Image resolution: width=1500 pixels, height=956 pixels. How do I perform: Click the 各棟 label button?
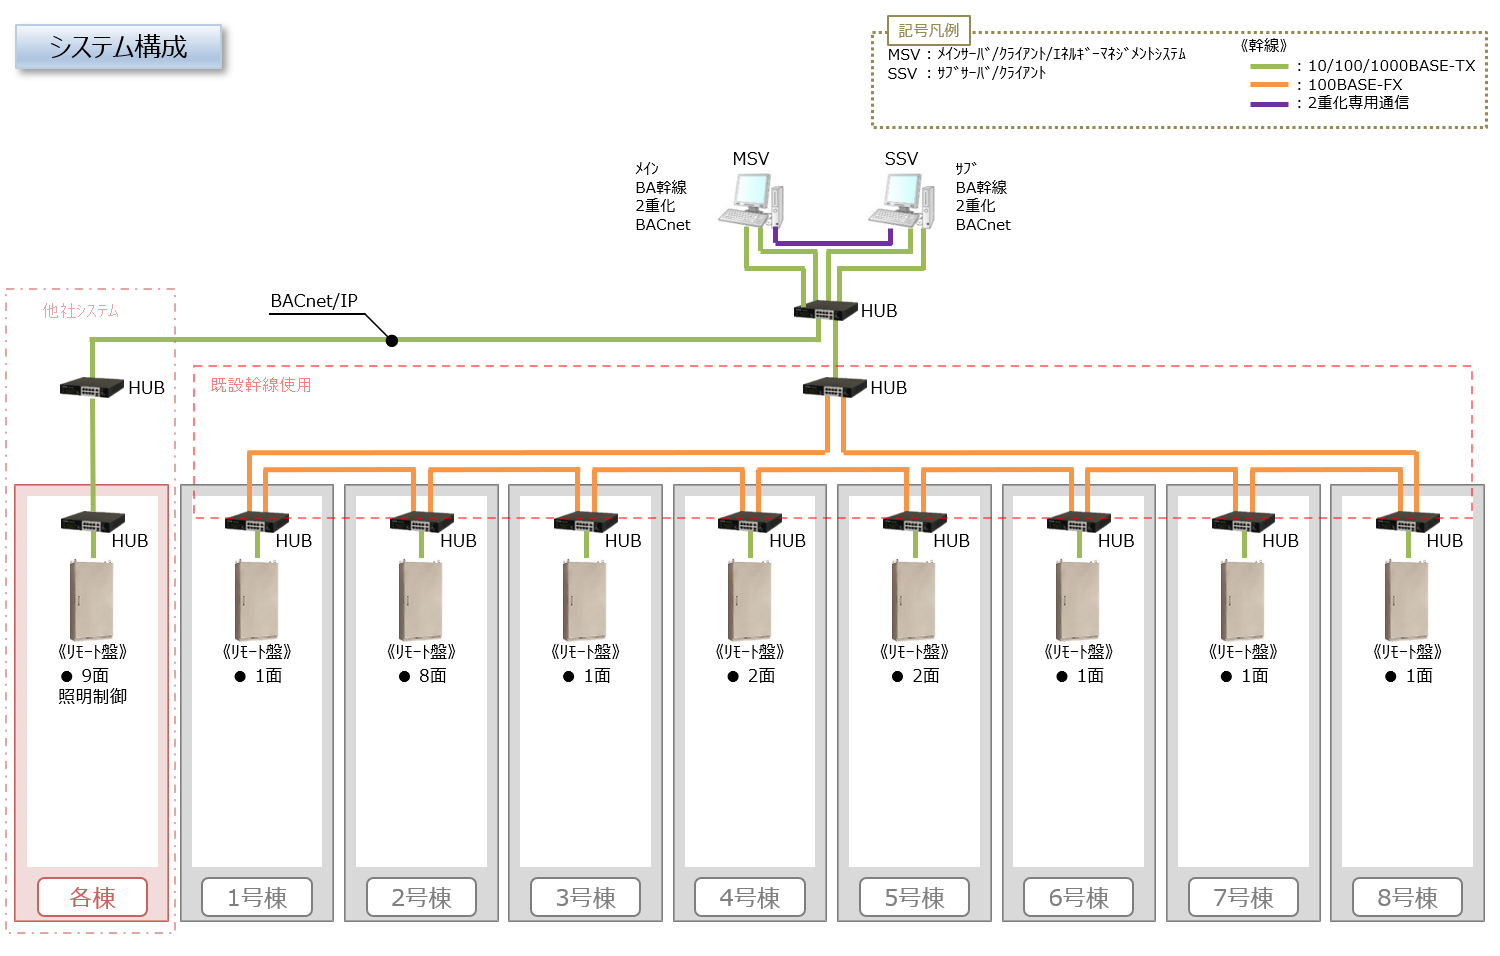tap(93, 897)
